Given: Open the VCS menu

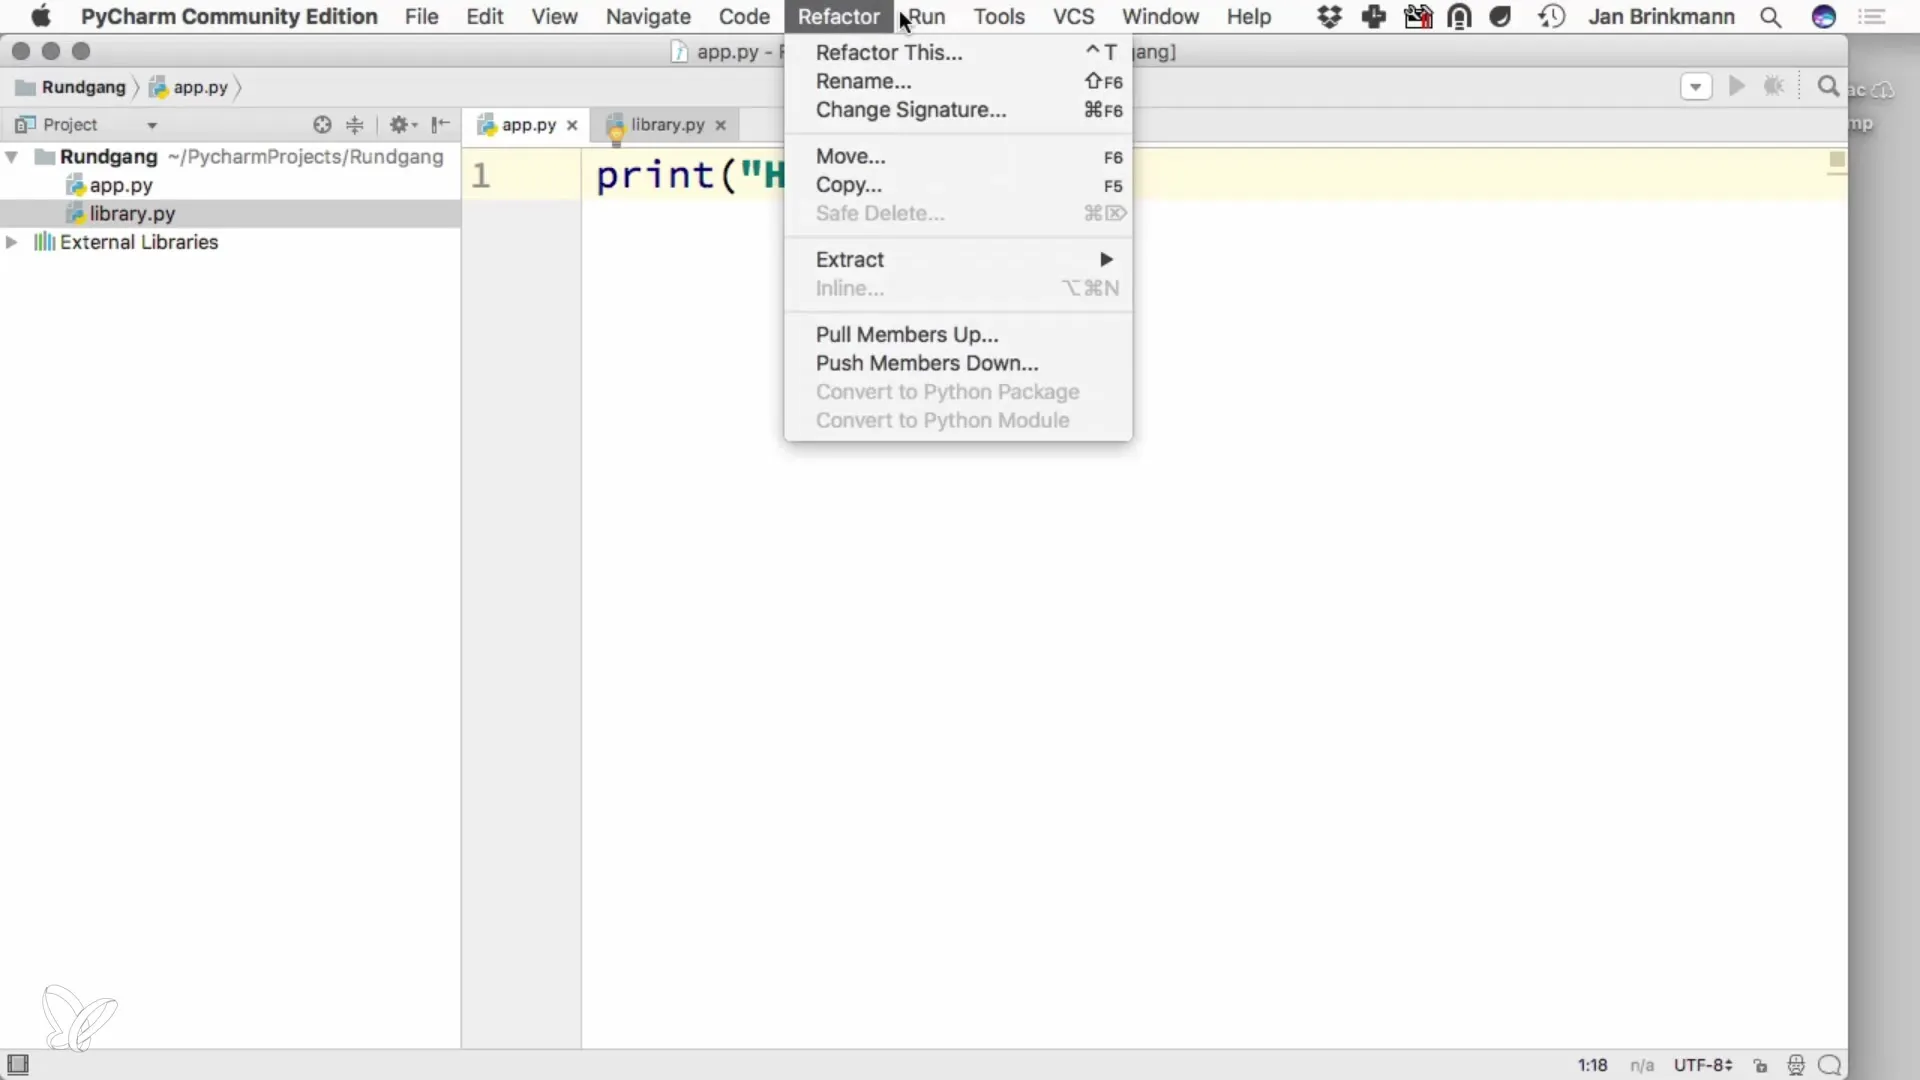Looking at the screenshot, I should click(x=1074, y=17).
